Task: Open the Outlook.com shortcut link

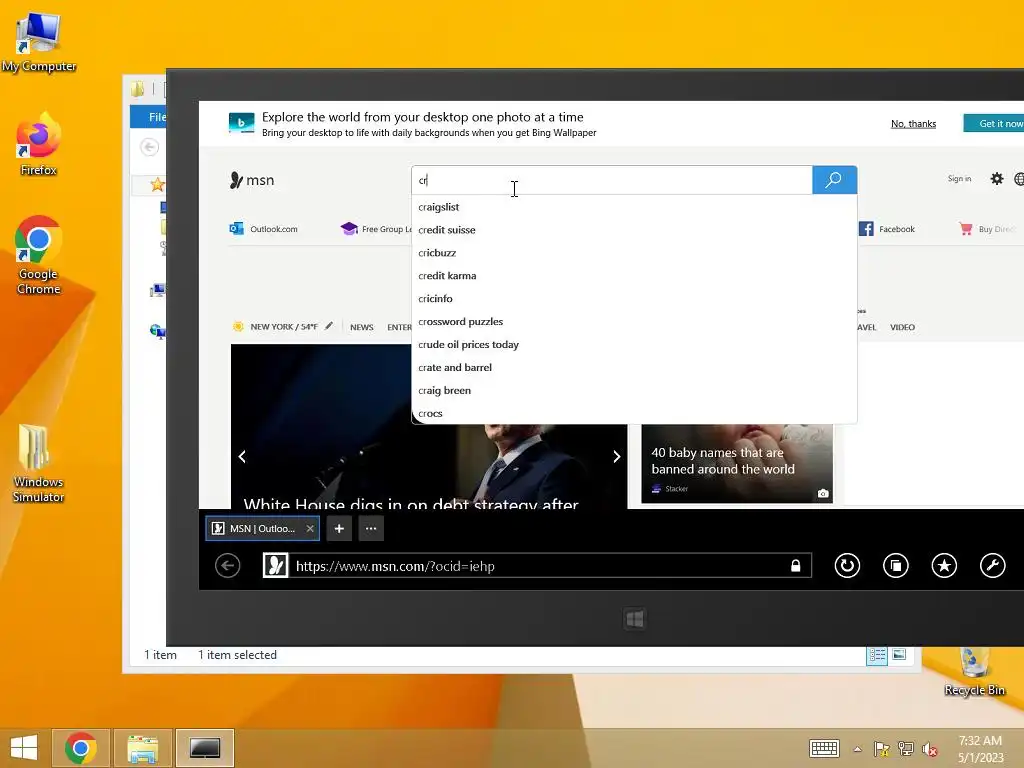Action: pyautogui.click(x=264, y=229)
